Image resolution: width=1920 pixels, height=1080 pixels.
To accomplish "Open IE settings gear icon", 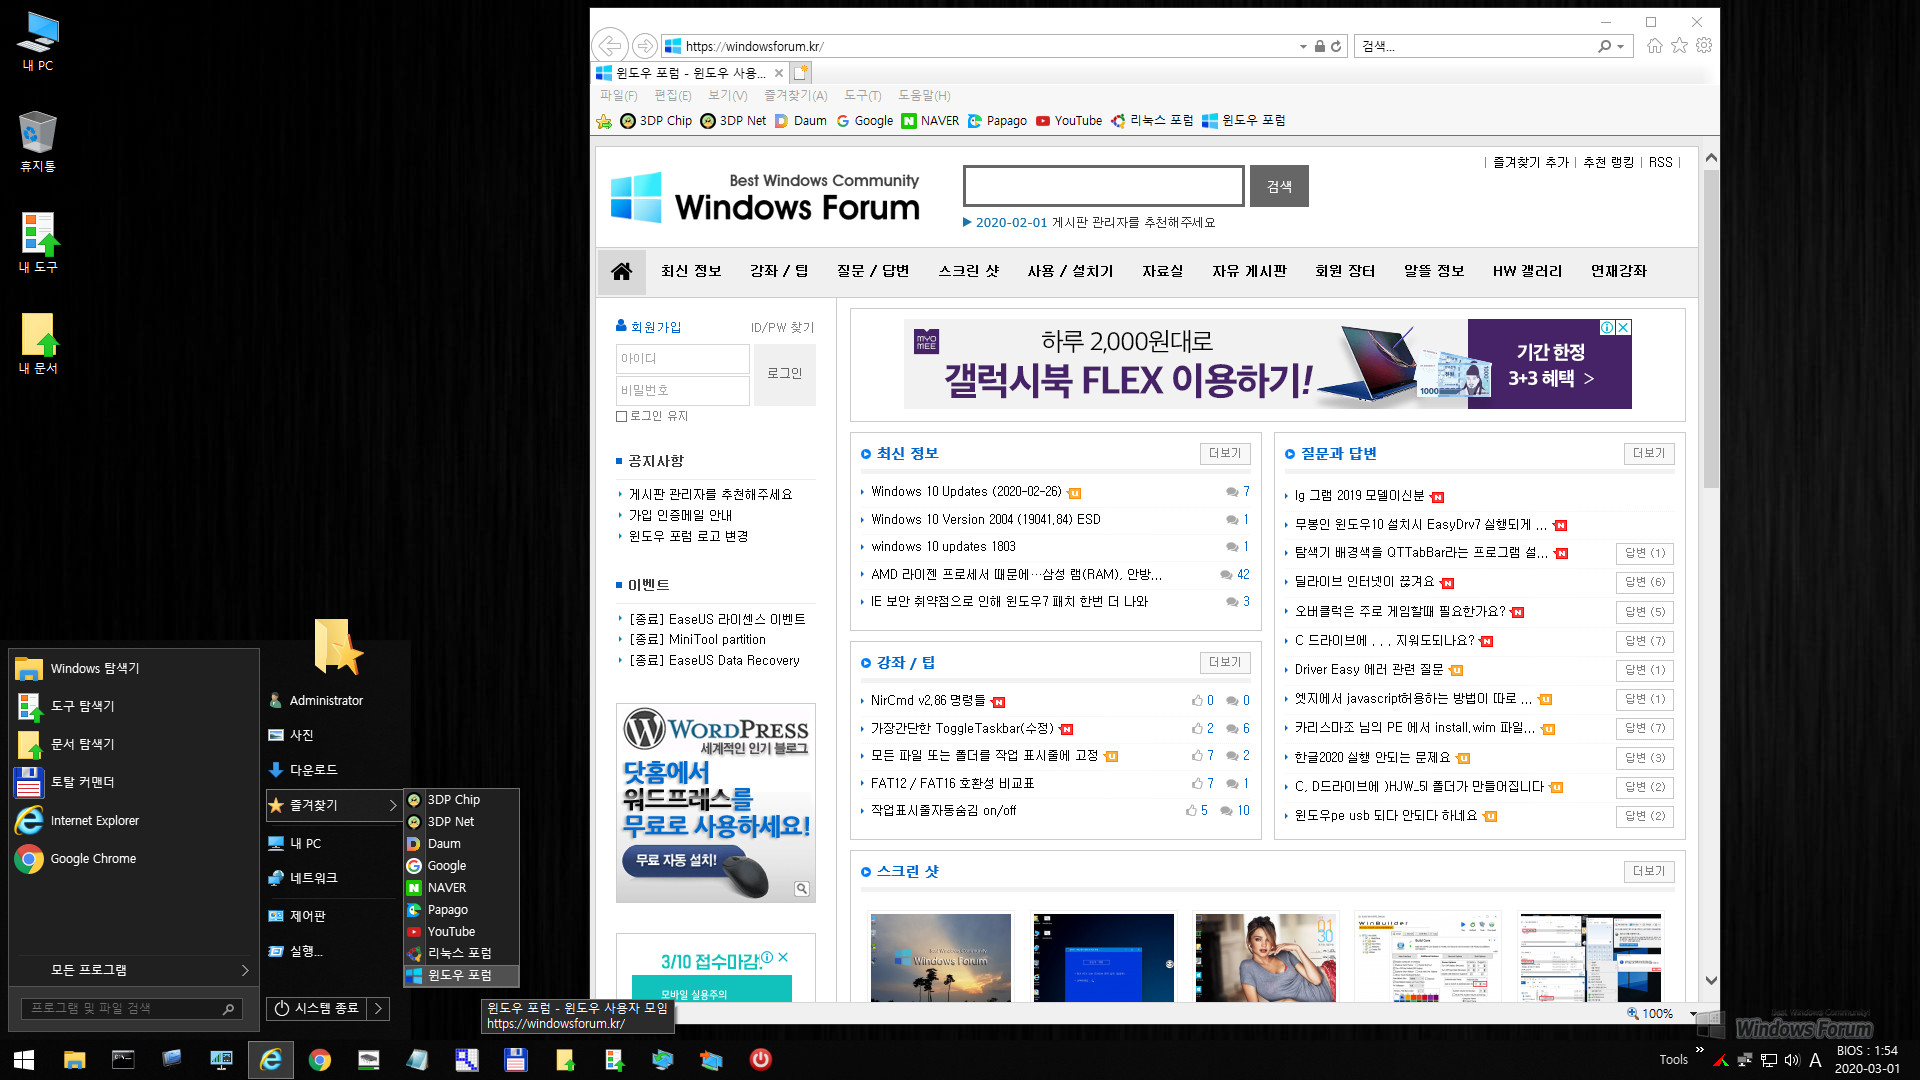I will [1704, 46].
